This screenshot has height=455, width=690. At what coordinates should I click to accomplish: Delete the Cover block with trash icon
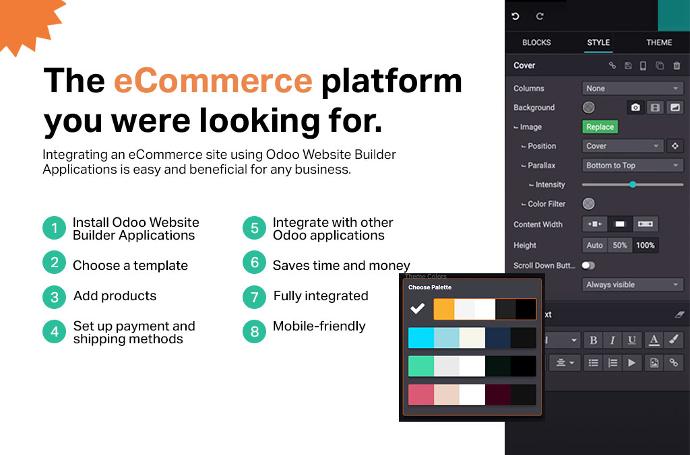click(677, 66)
